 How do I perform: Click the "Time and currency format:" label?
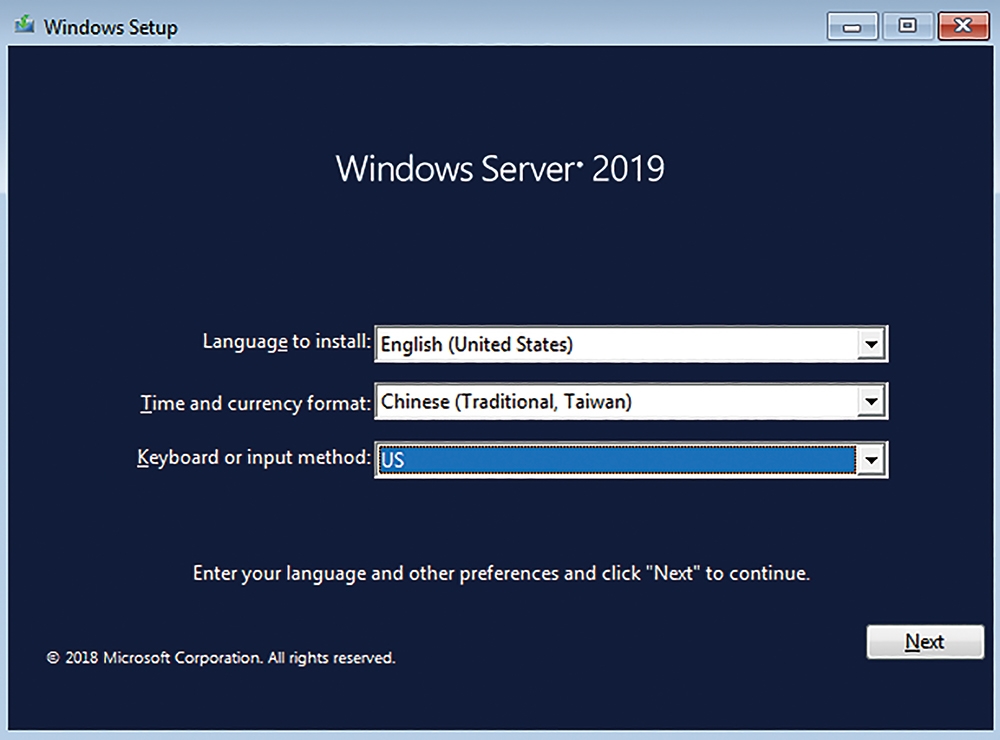(x=255, y=403)
